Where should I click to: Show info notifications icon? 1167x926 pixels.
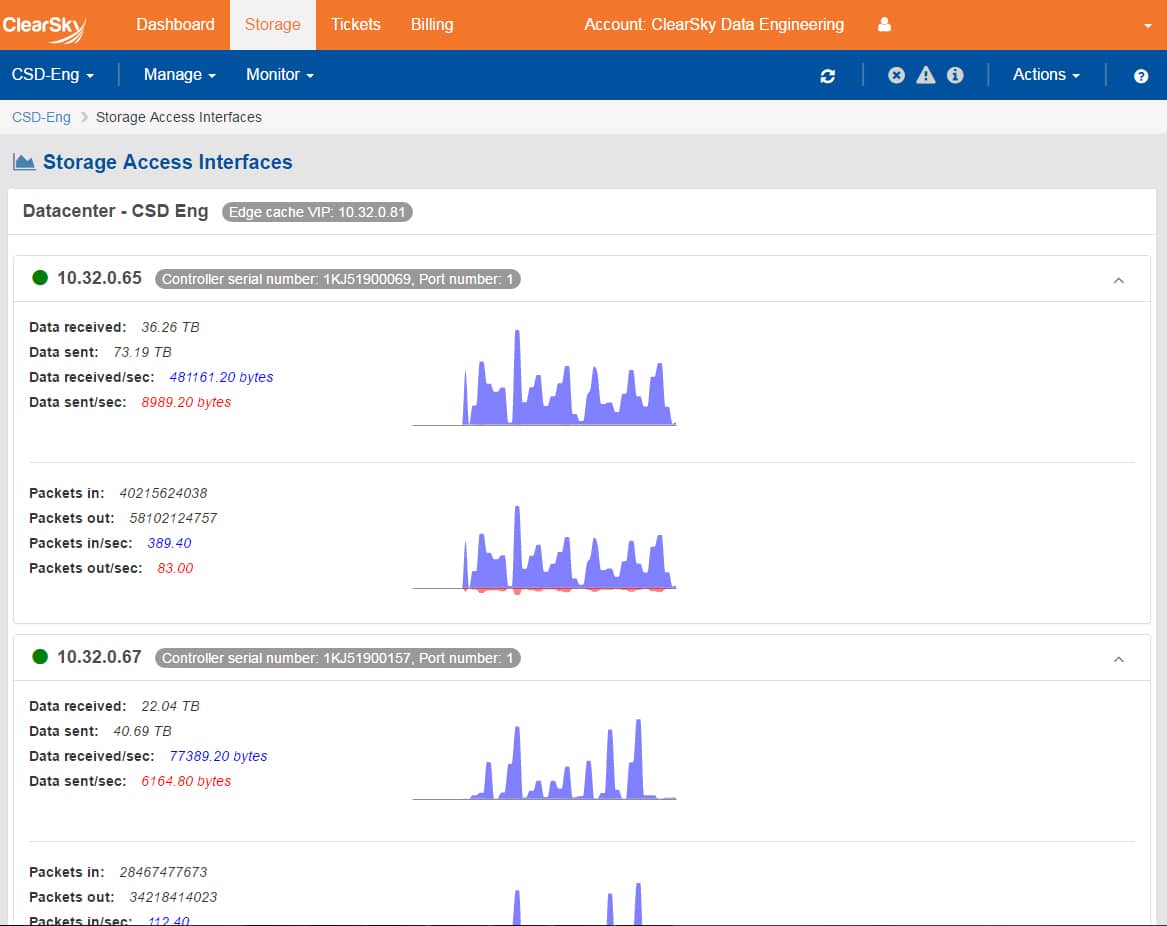tap(955, 75)
